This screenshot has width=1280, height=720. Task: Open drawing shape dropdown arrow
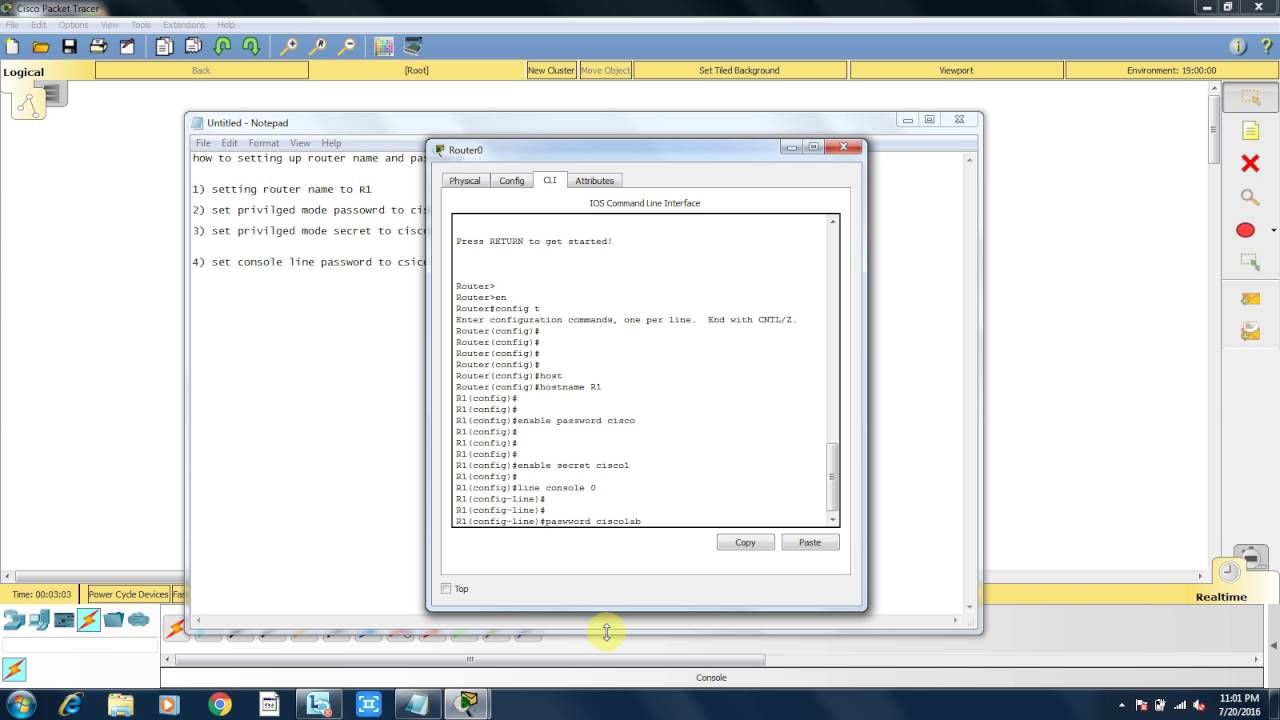click(1273, 231)
